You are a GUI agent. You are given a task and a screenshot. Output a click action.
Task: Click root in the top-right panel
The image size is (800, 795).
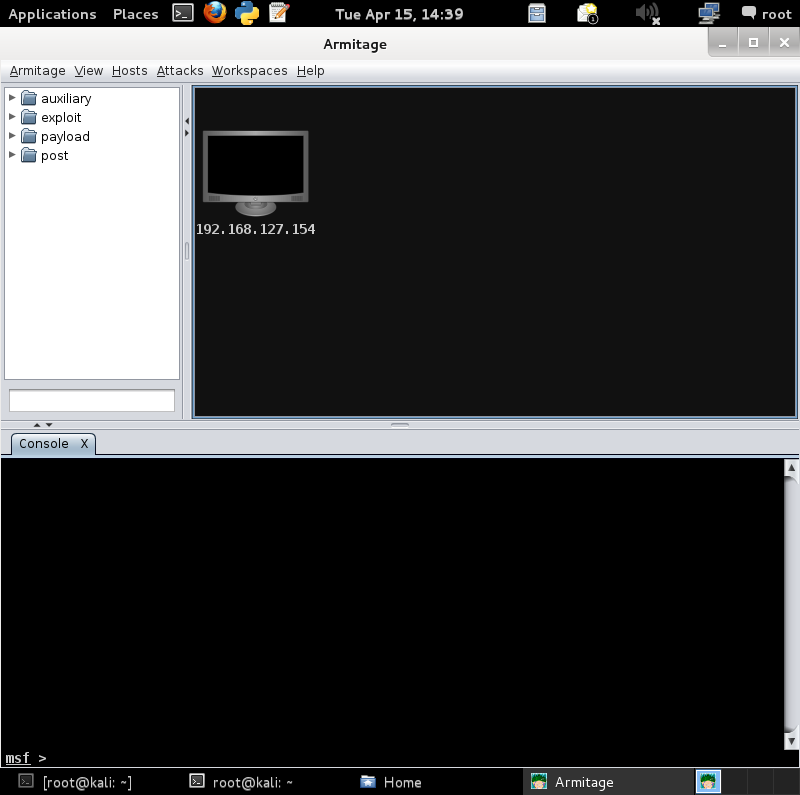click(769, 13)
